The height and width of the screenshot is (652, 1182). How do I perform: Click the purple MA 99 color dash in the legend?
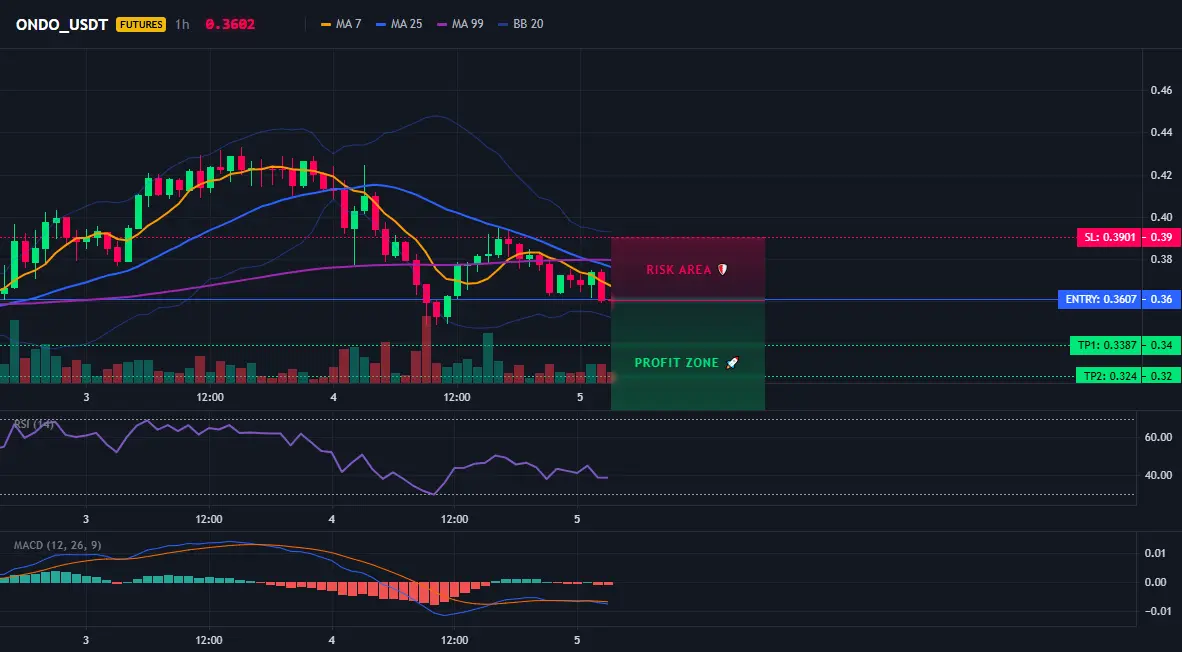(442, 24)
